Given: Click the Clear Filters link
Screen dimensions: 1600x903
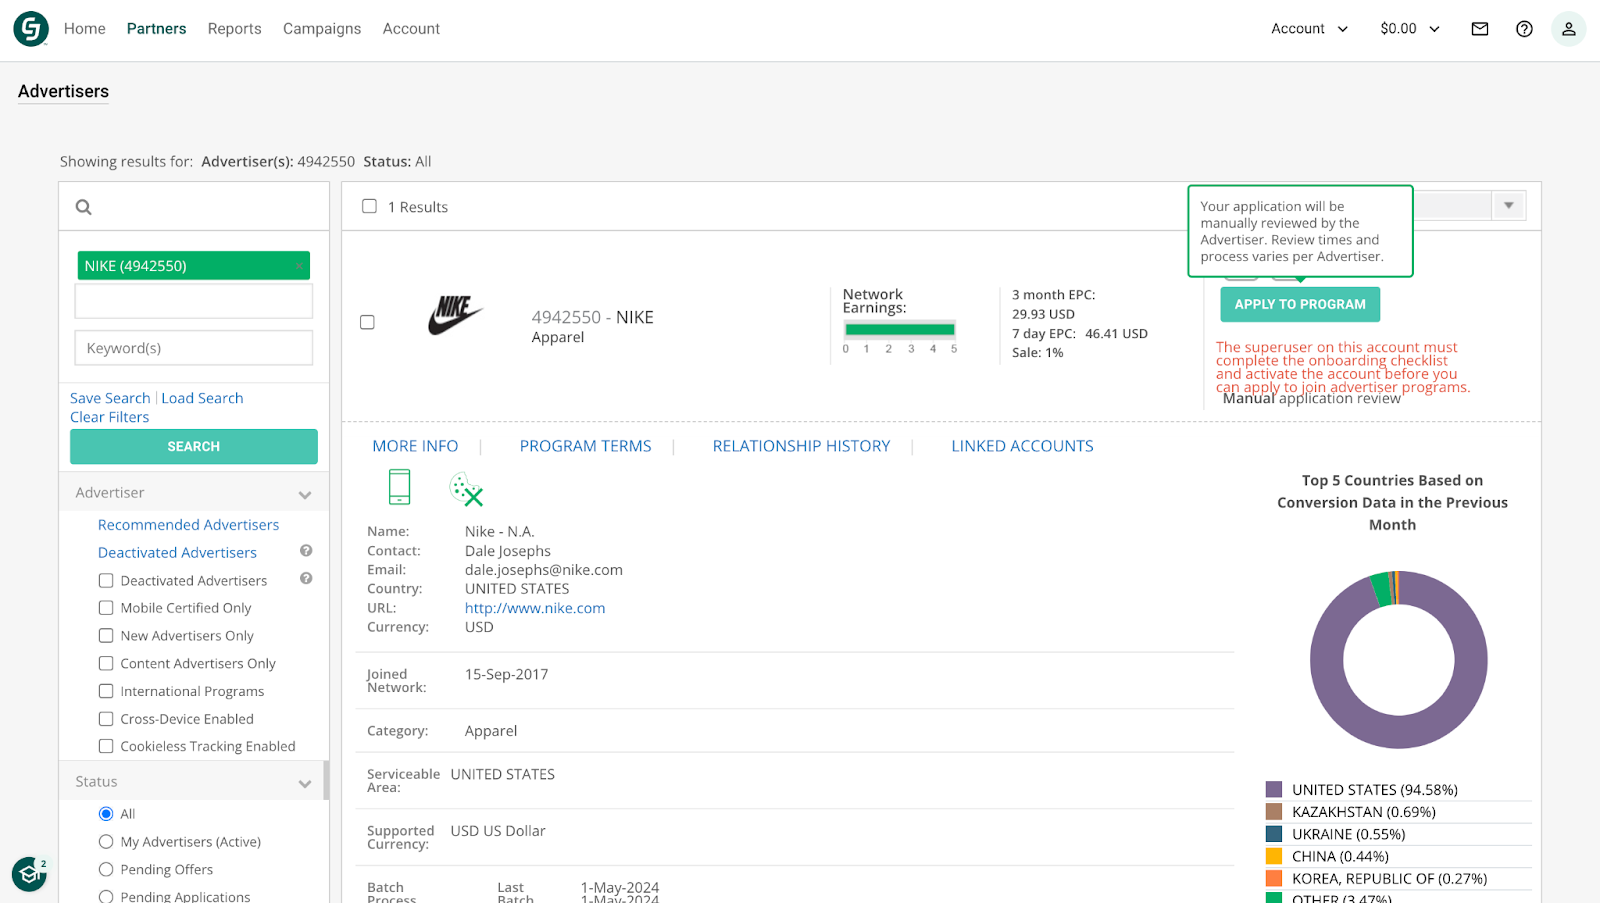Looking at the screenshot, I should tap(109, 417).
